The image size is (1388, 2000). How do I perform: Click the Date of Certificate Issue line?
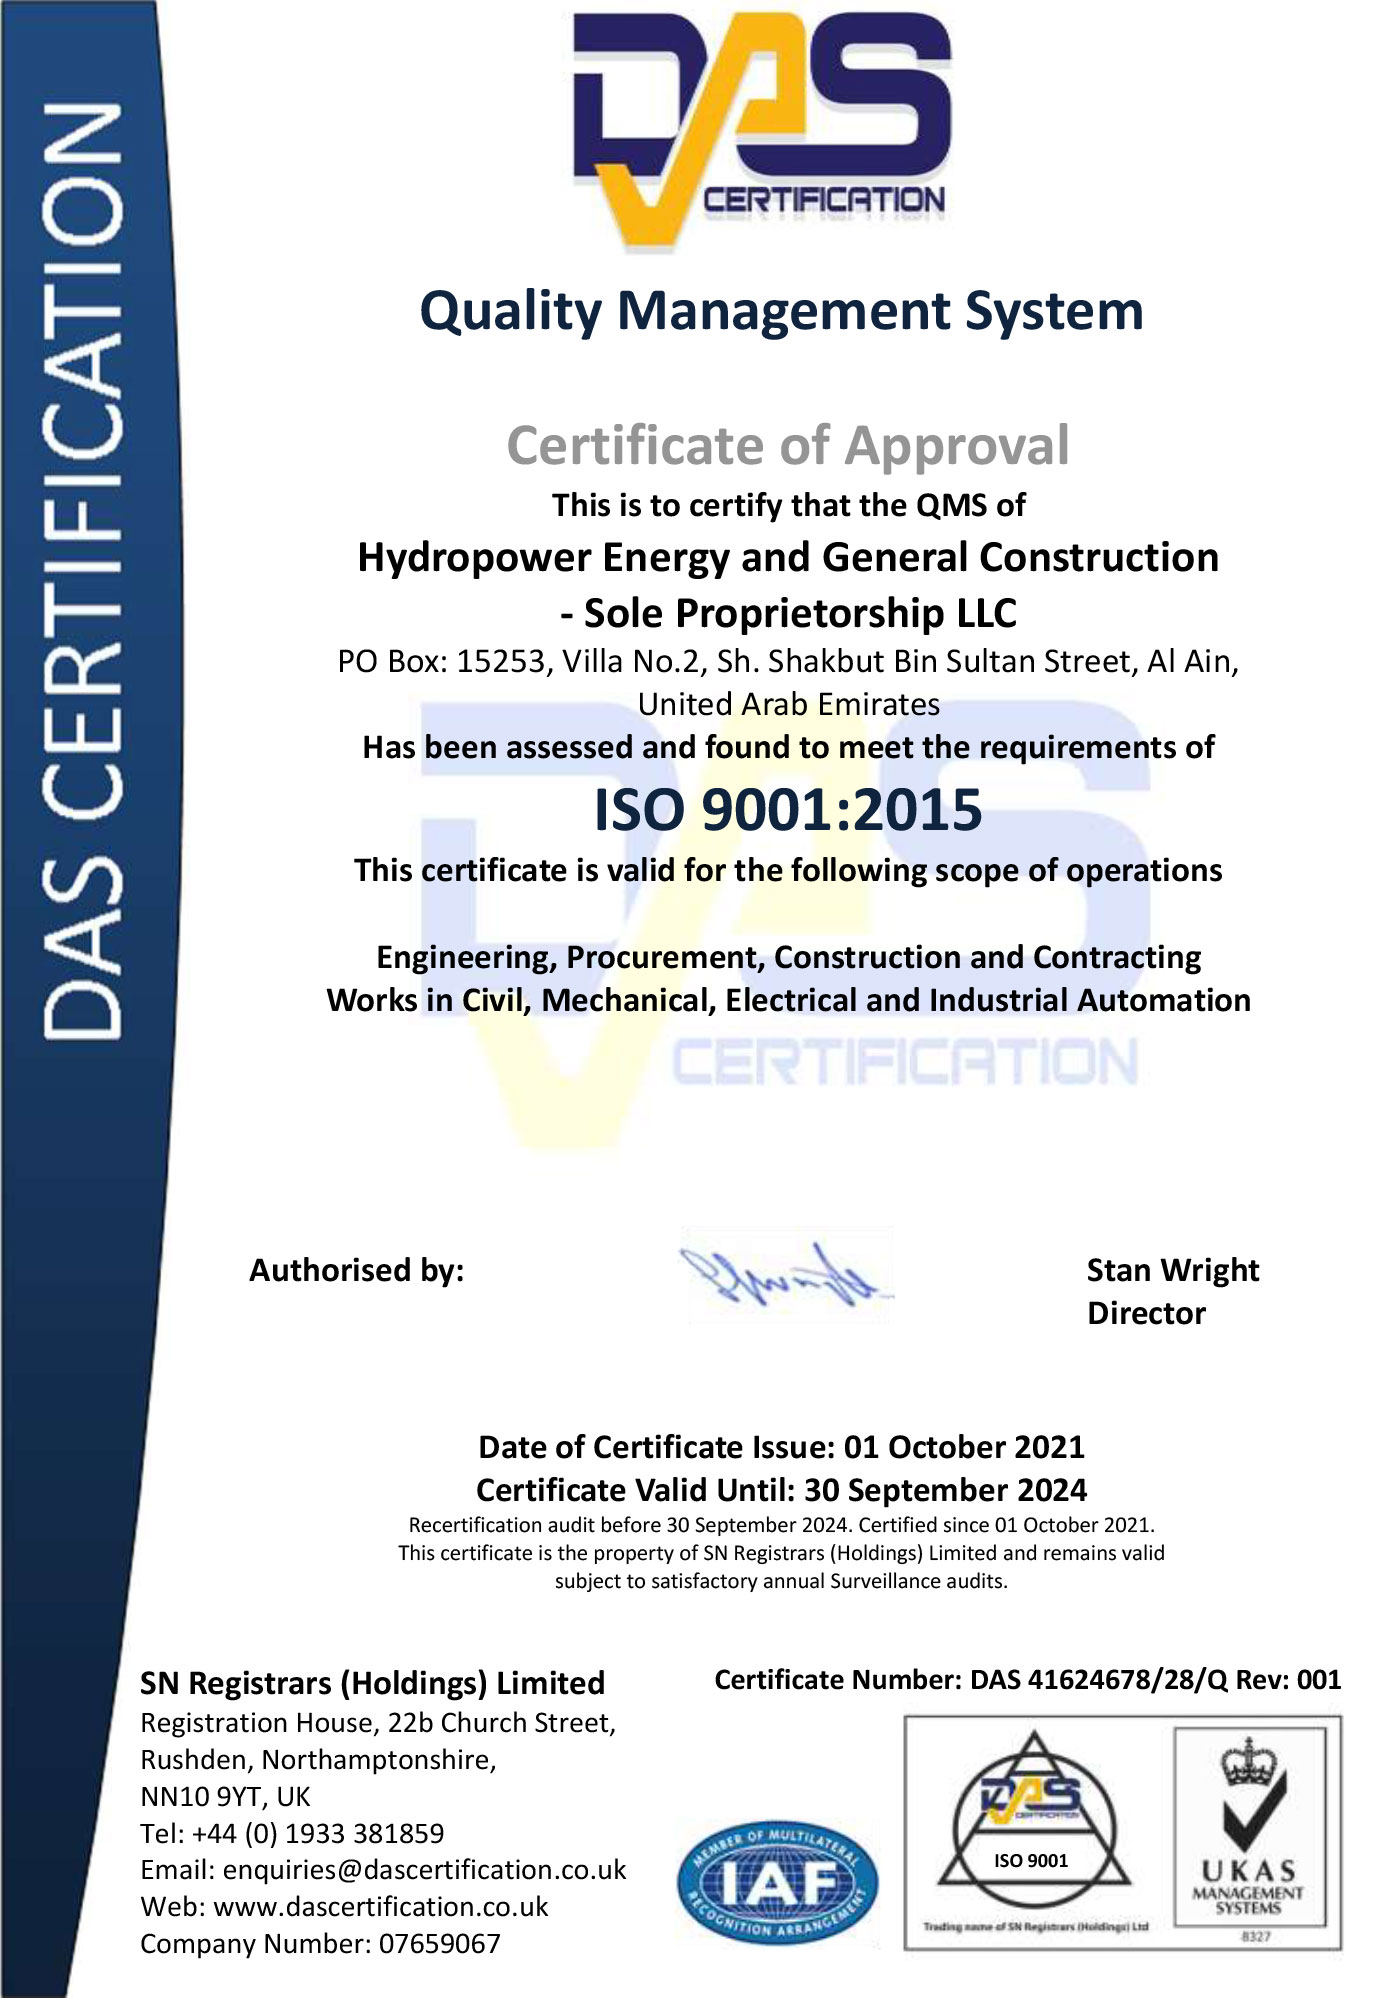(781, 1447)
